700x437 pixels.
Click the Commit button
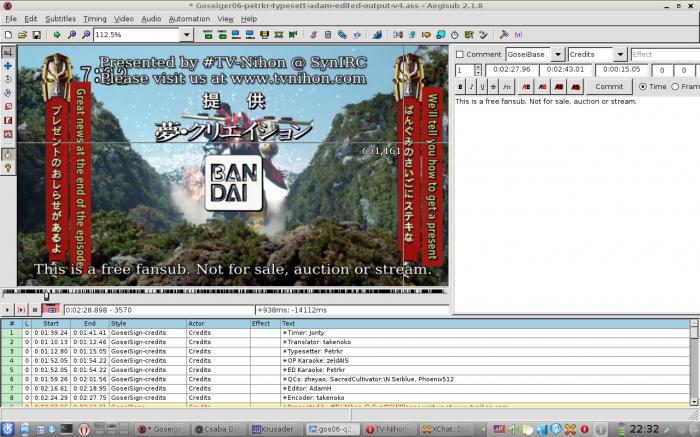pyautogui.click(x=609, y=87)
